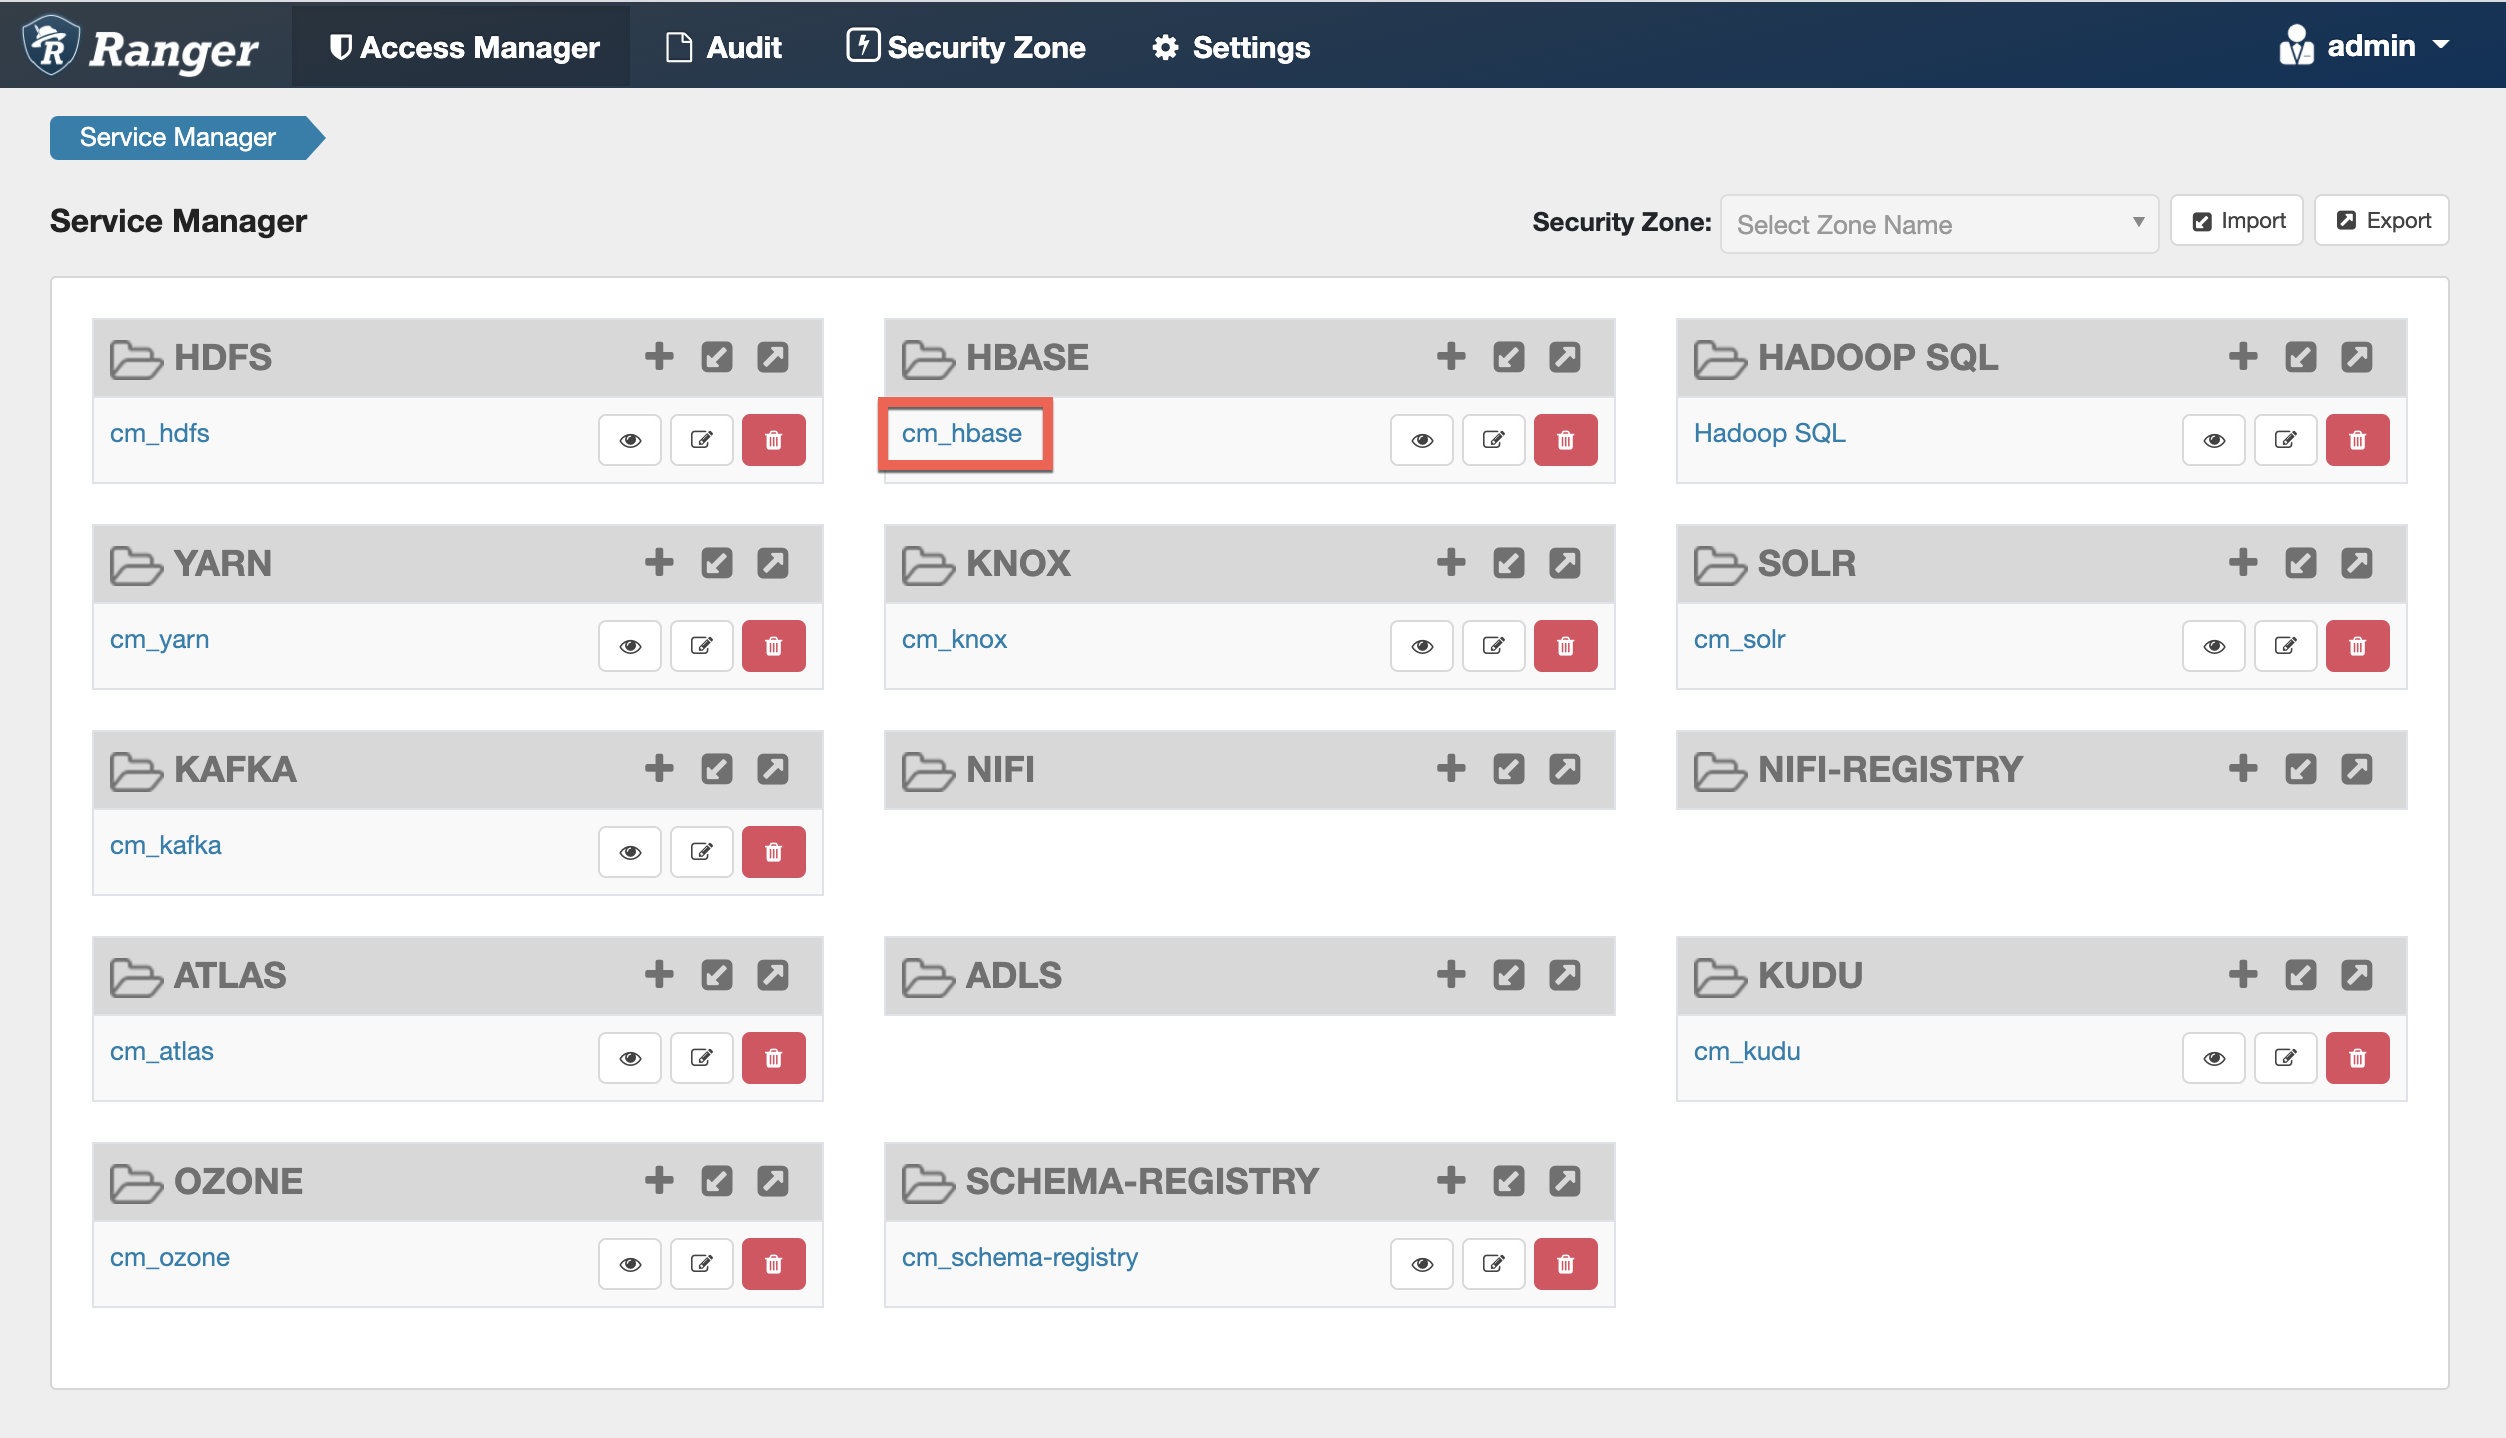Viewport: 2506px width, 1438px height.
Task: Open the Security Zone page
Action: [966, 47]
